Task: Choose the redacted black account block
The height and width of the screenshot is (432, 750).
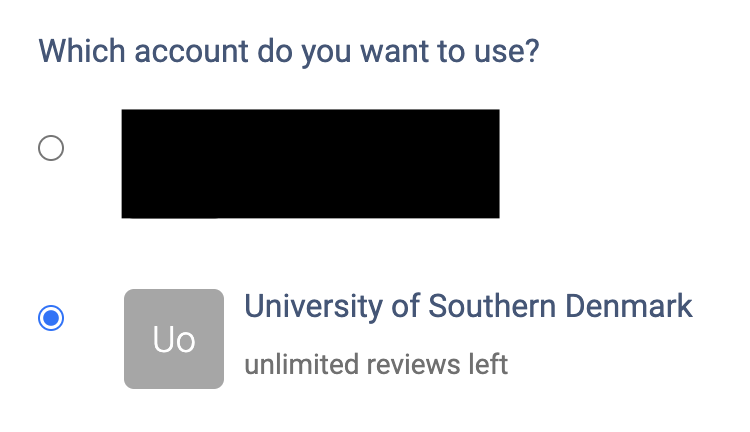Action: pyautogui.click(x=310, y=164)
